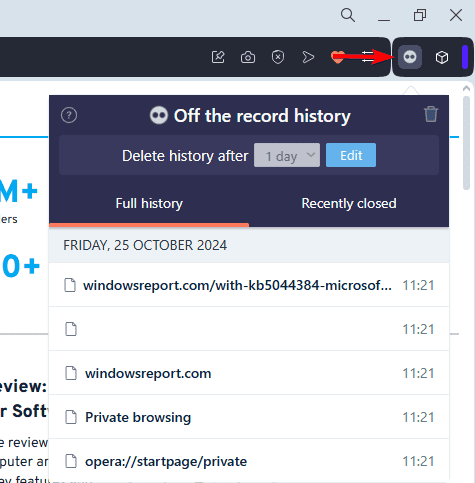Click the page icon beside opera://startpage/private
The image size is (475, 483).
71,461
